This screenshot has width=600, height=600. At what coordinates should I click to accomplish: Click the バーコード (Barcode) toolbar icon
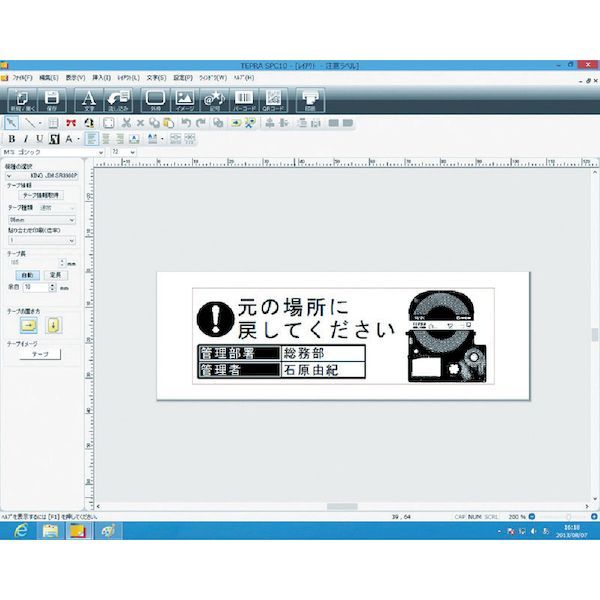click(243, 99)
